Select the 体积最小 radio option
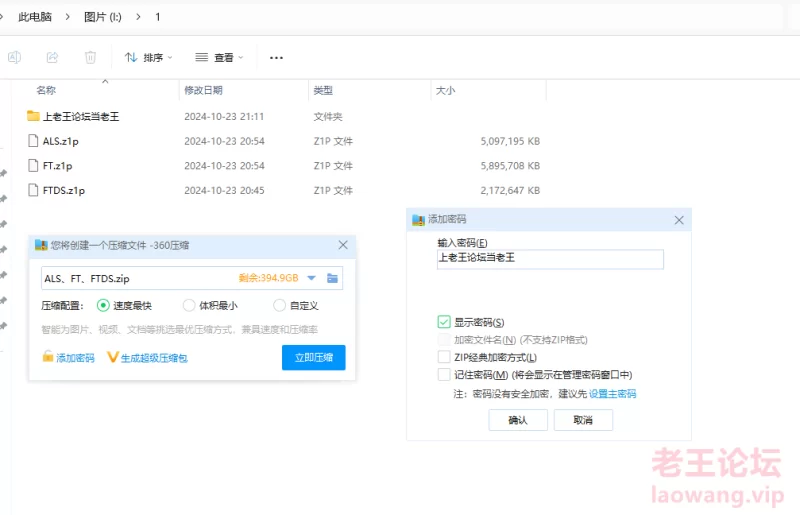The height and width of the screenshot is (515, 800). (x=189, y=305)
